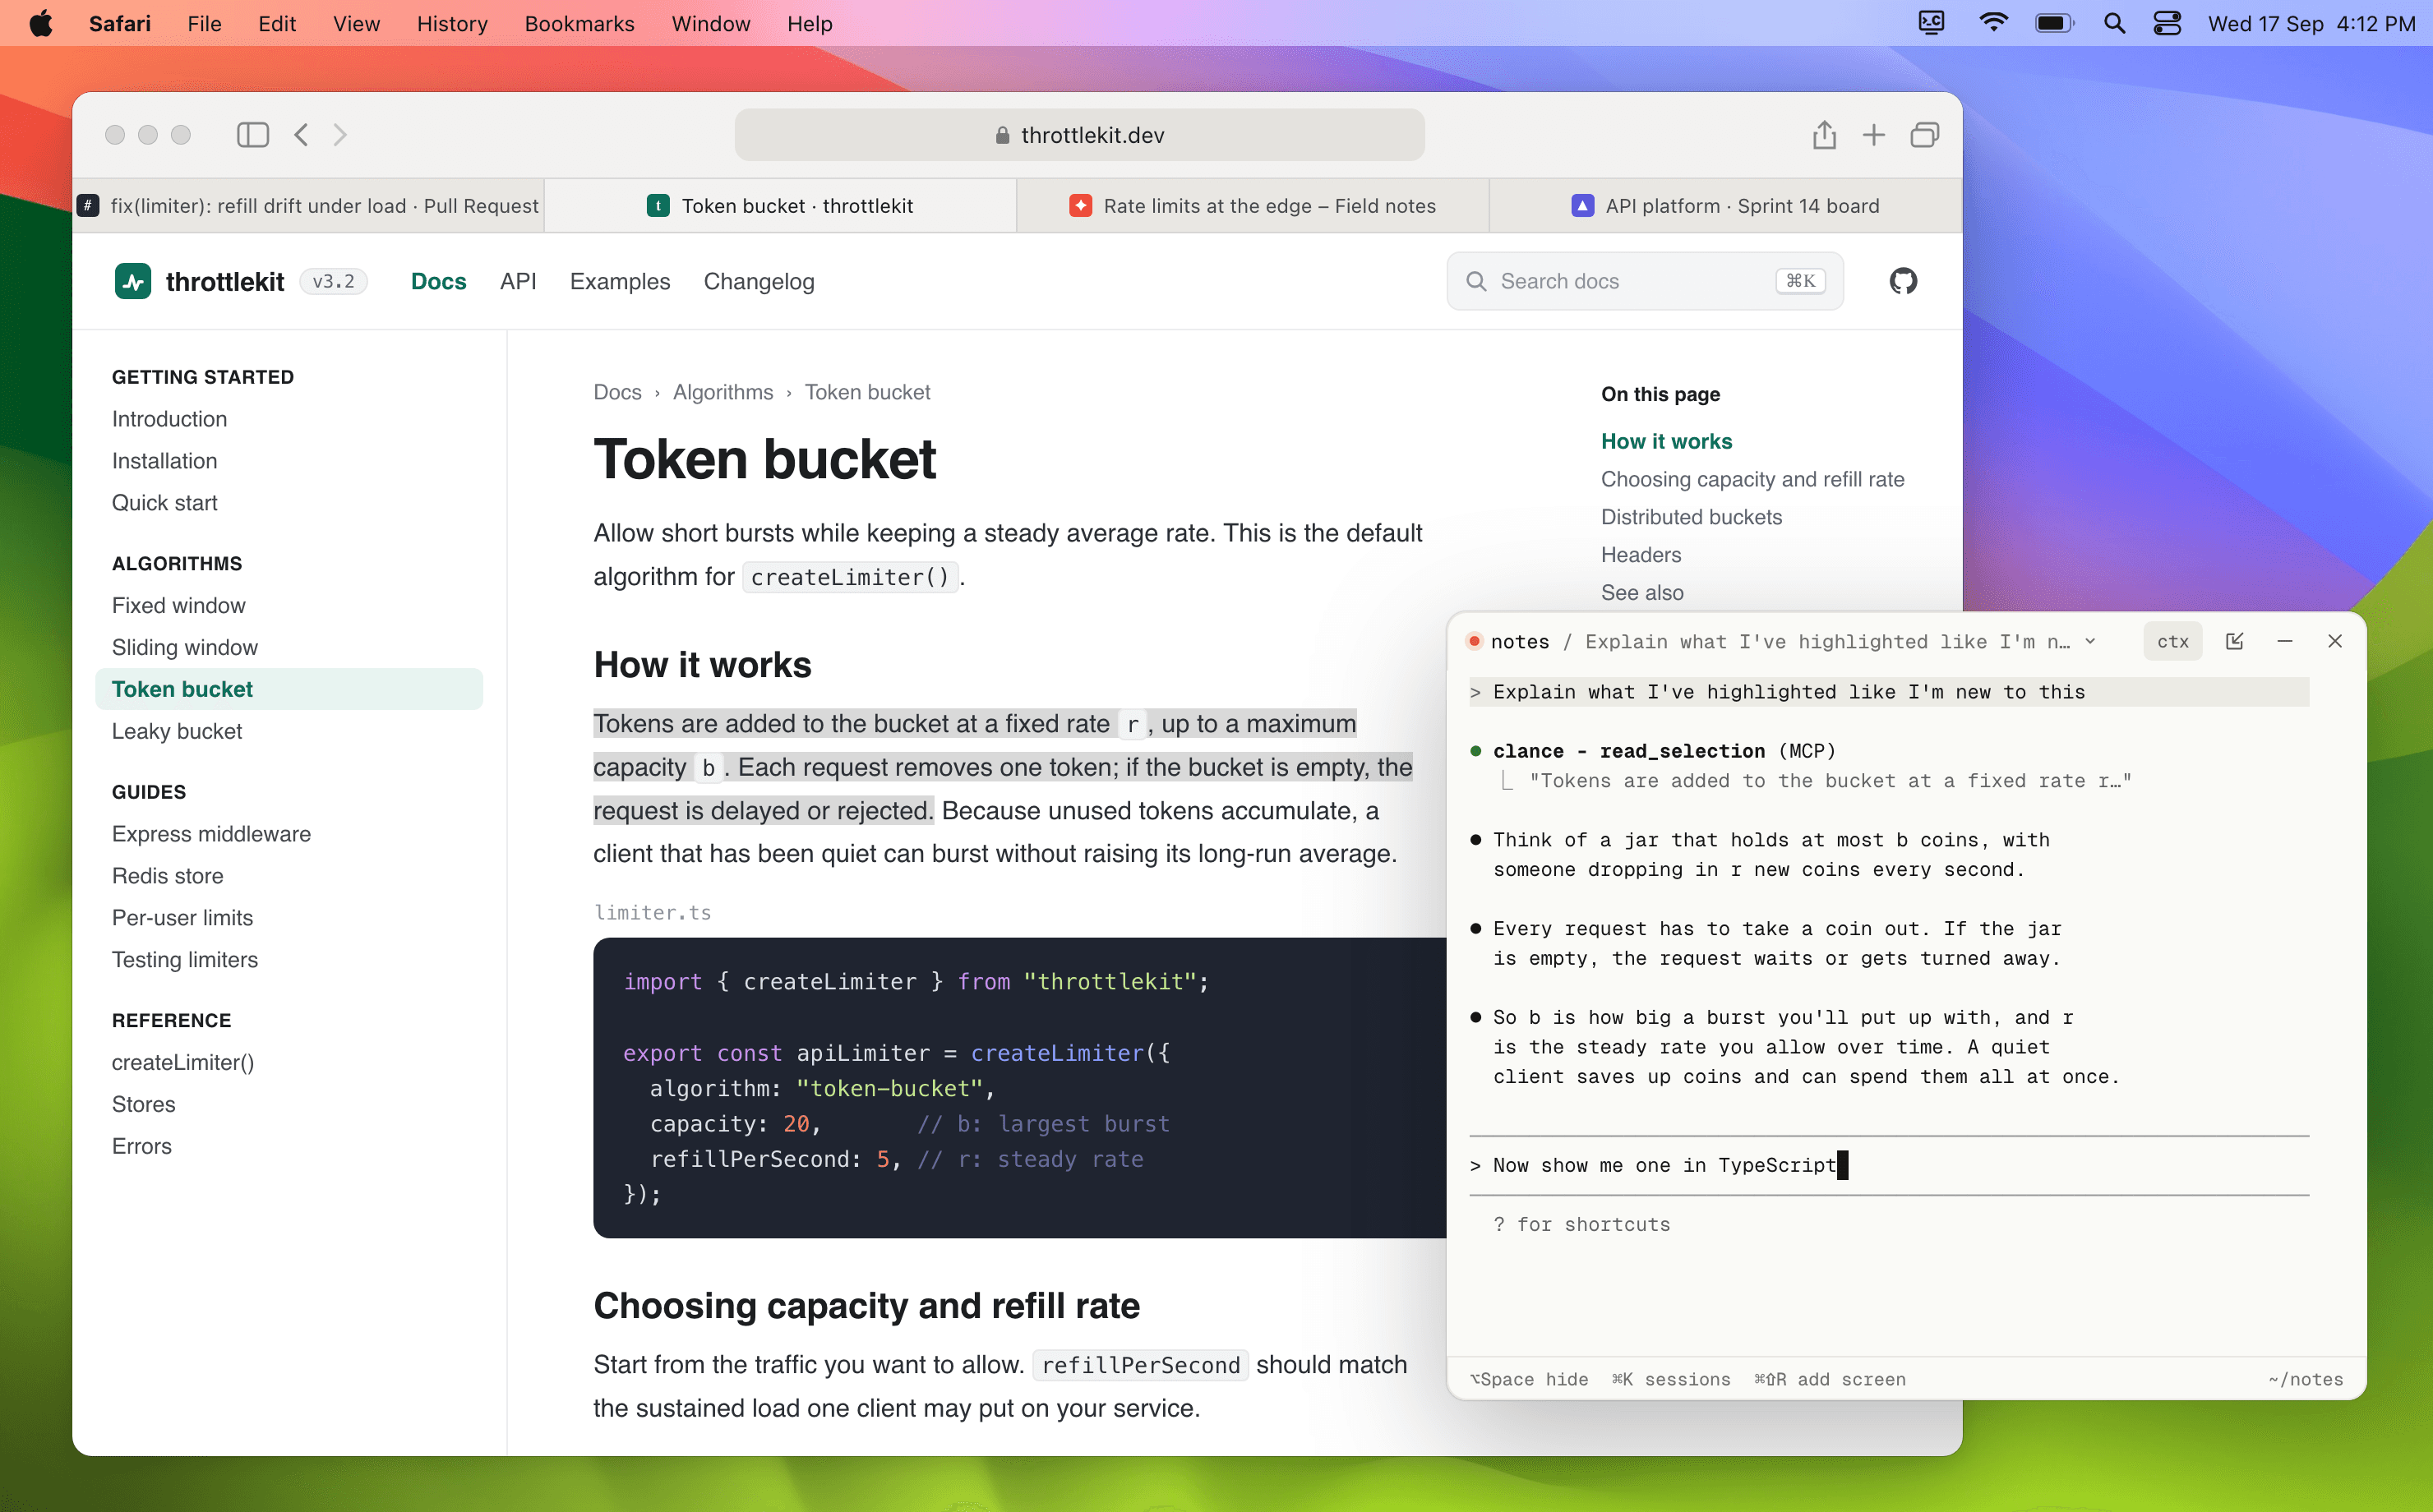The image size is (2433, 1512).
Task: Toggle the Safari sidebar icon
Action: click(x=252, y=135)
